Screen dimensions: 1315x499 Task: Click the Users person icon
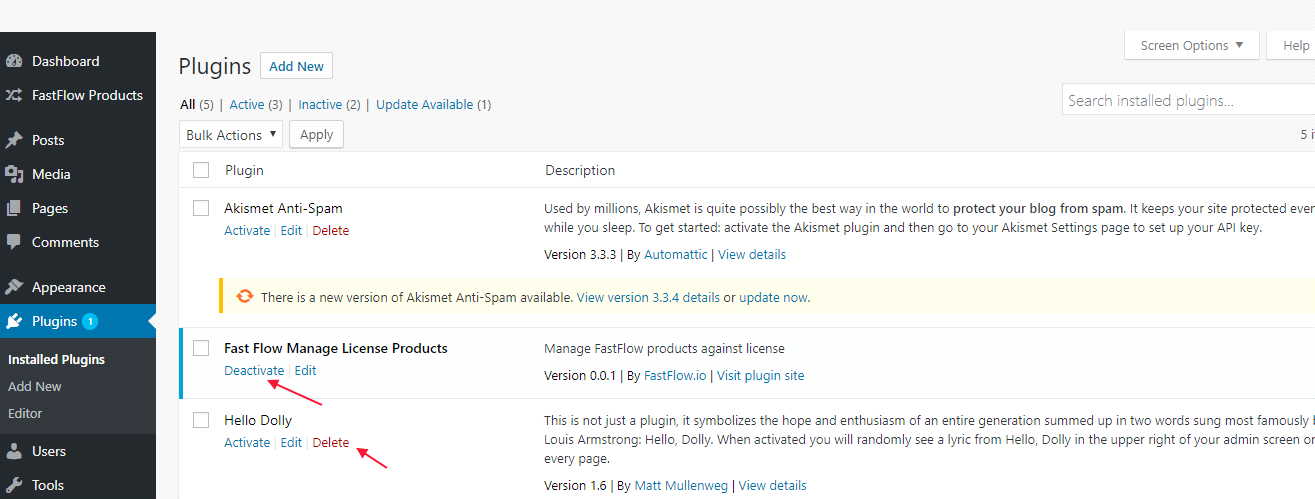coord(14,451)
